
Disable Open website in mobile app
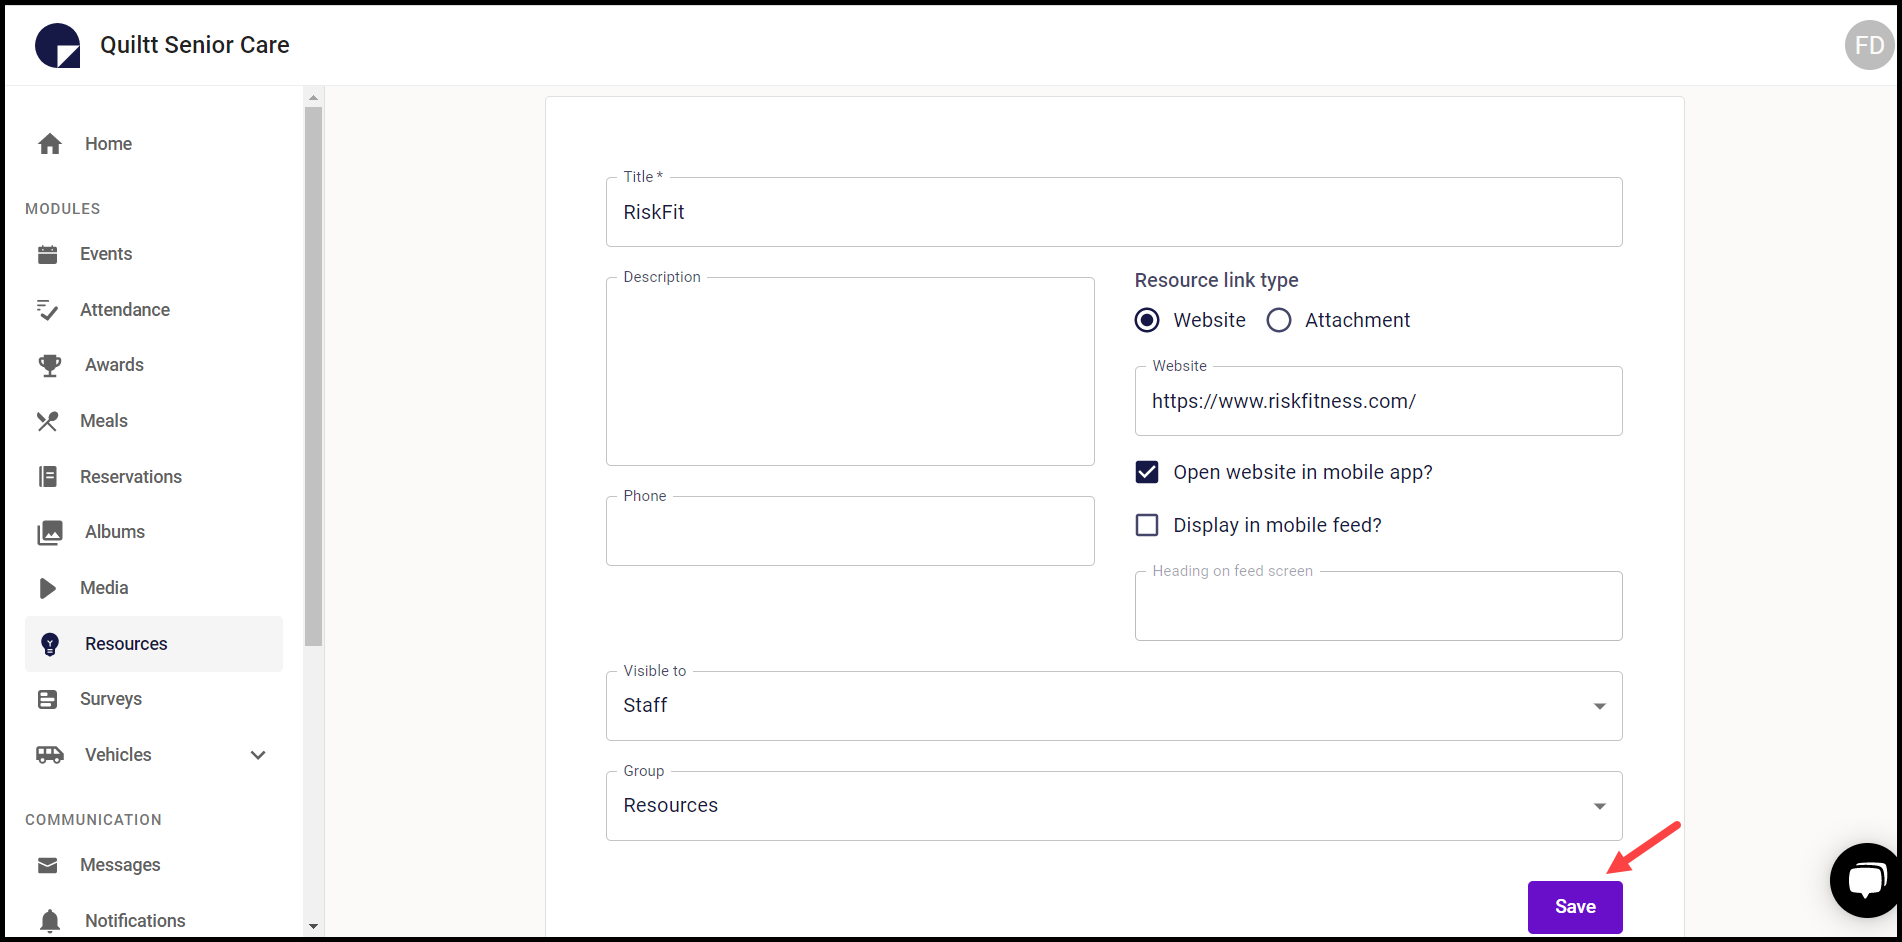(1146, 472)
